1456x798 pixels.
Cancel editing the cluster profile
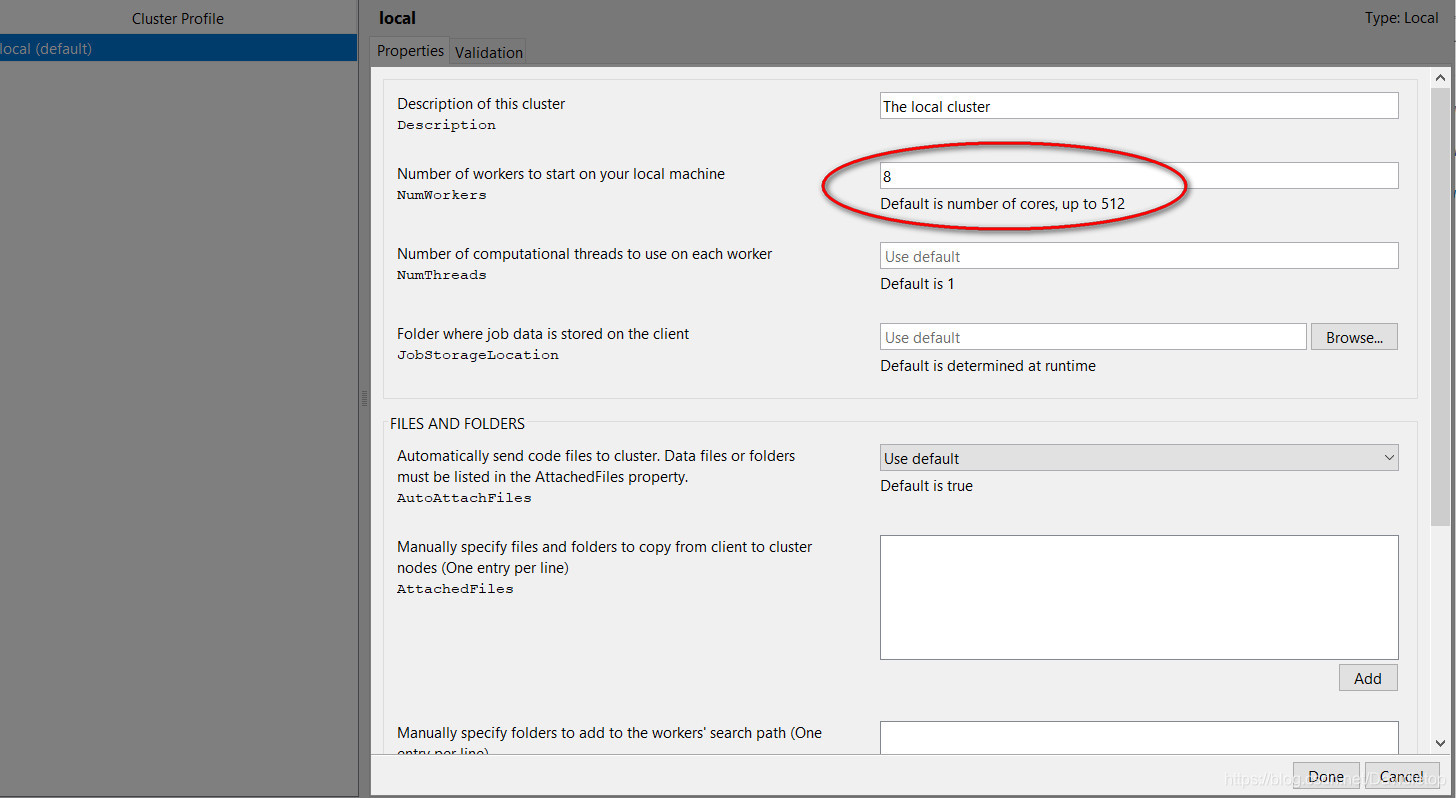(1401, 776)
